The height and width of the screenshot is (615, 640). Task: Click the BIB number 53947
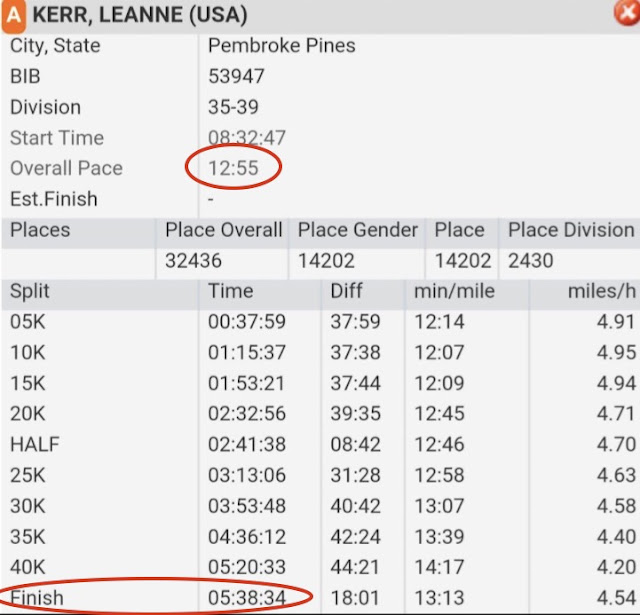click(236, 76)
